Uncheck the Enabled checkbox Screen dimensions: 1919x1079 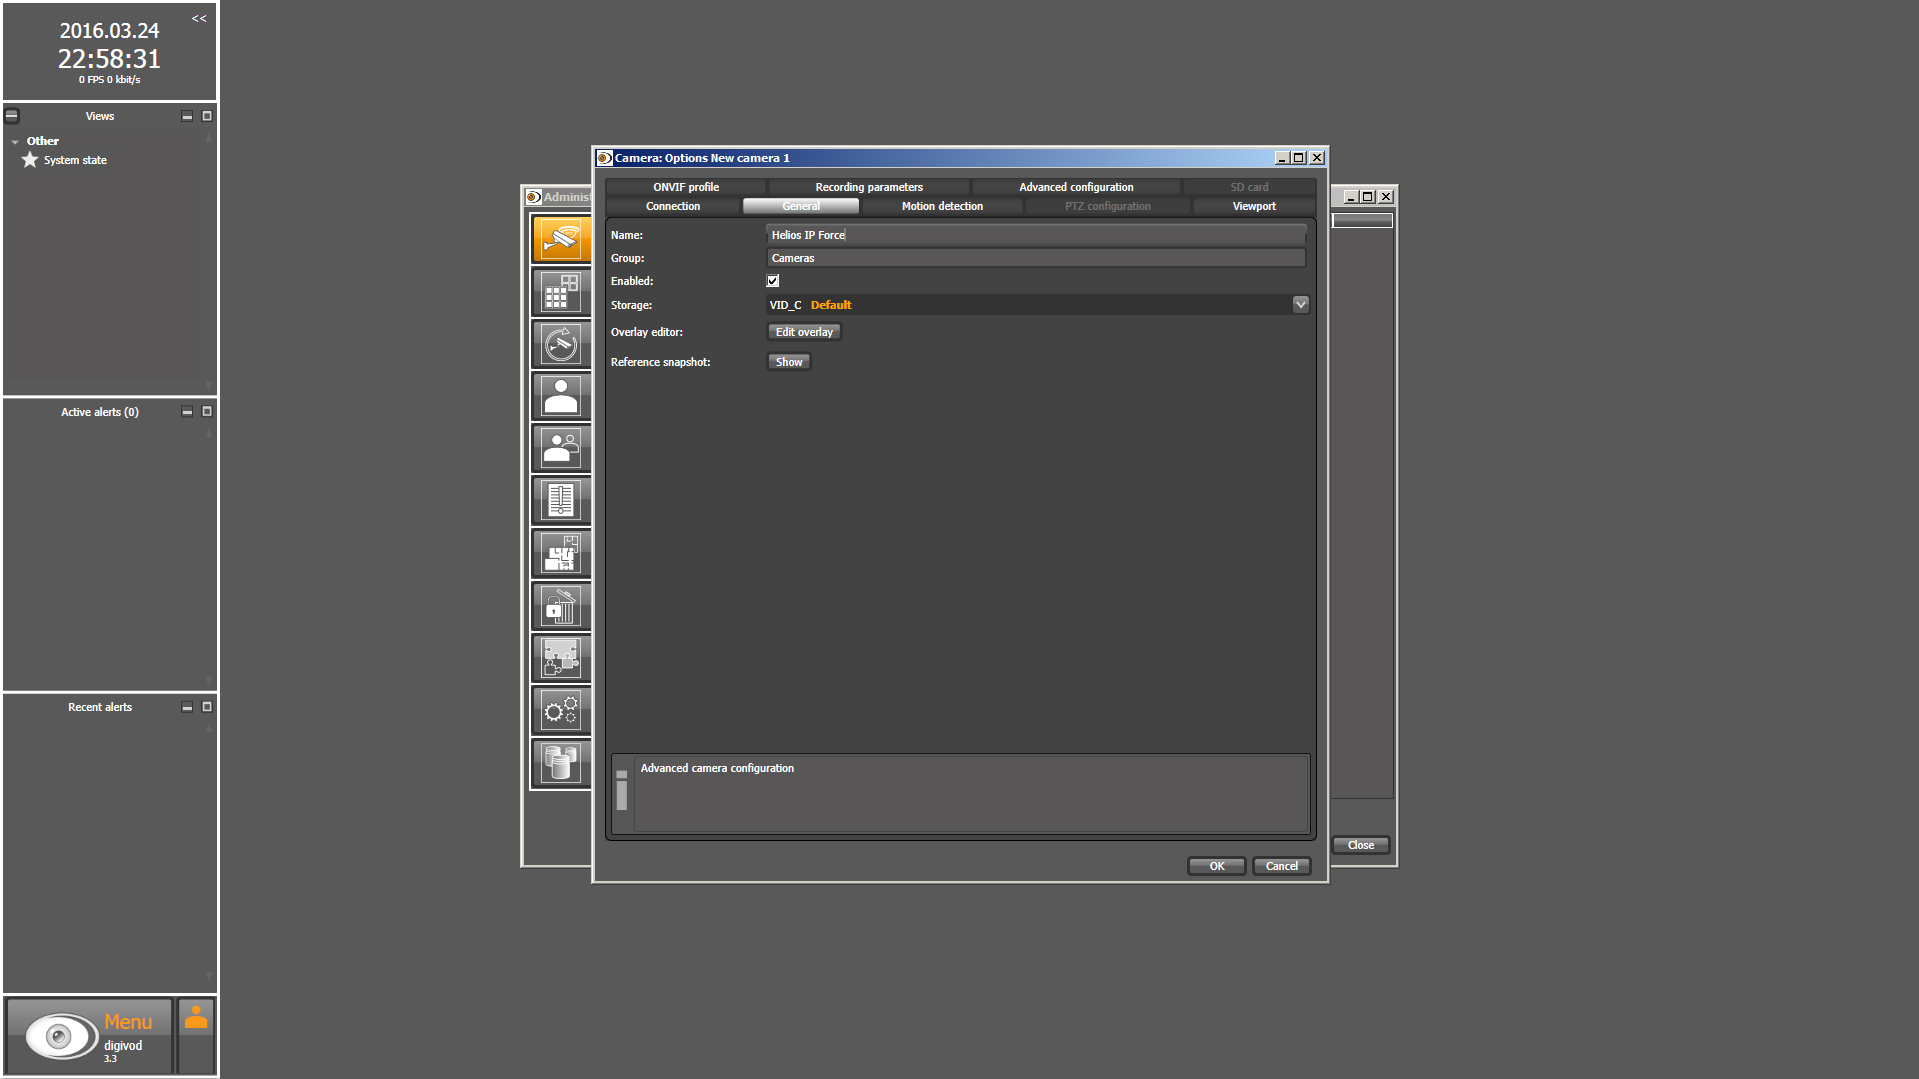(773, 281)
